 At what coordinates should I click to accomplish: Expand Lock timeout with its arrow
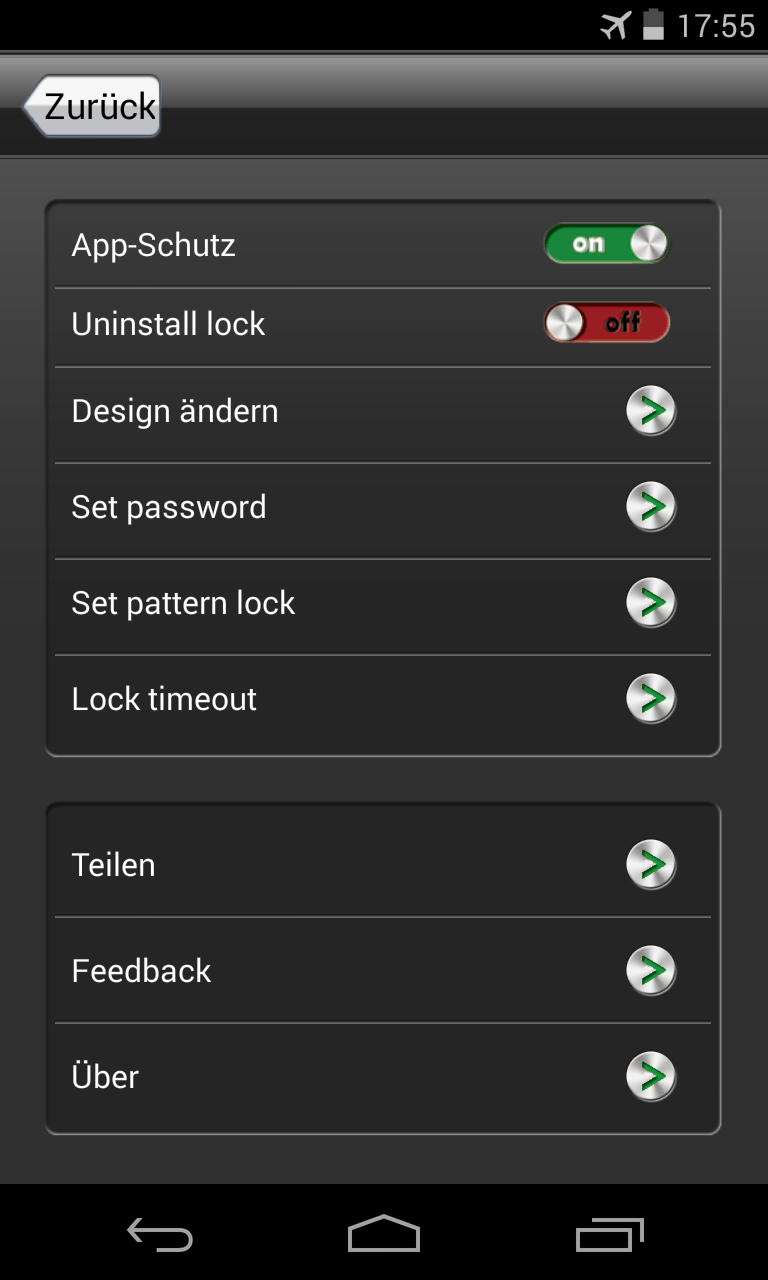[651, 699]
